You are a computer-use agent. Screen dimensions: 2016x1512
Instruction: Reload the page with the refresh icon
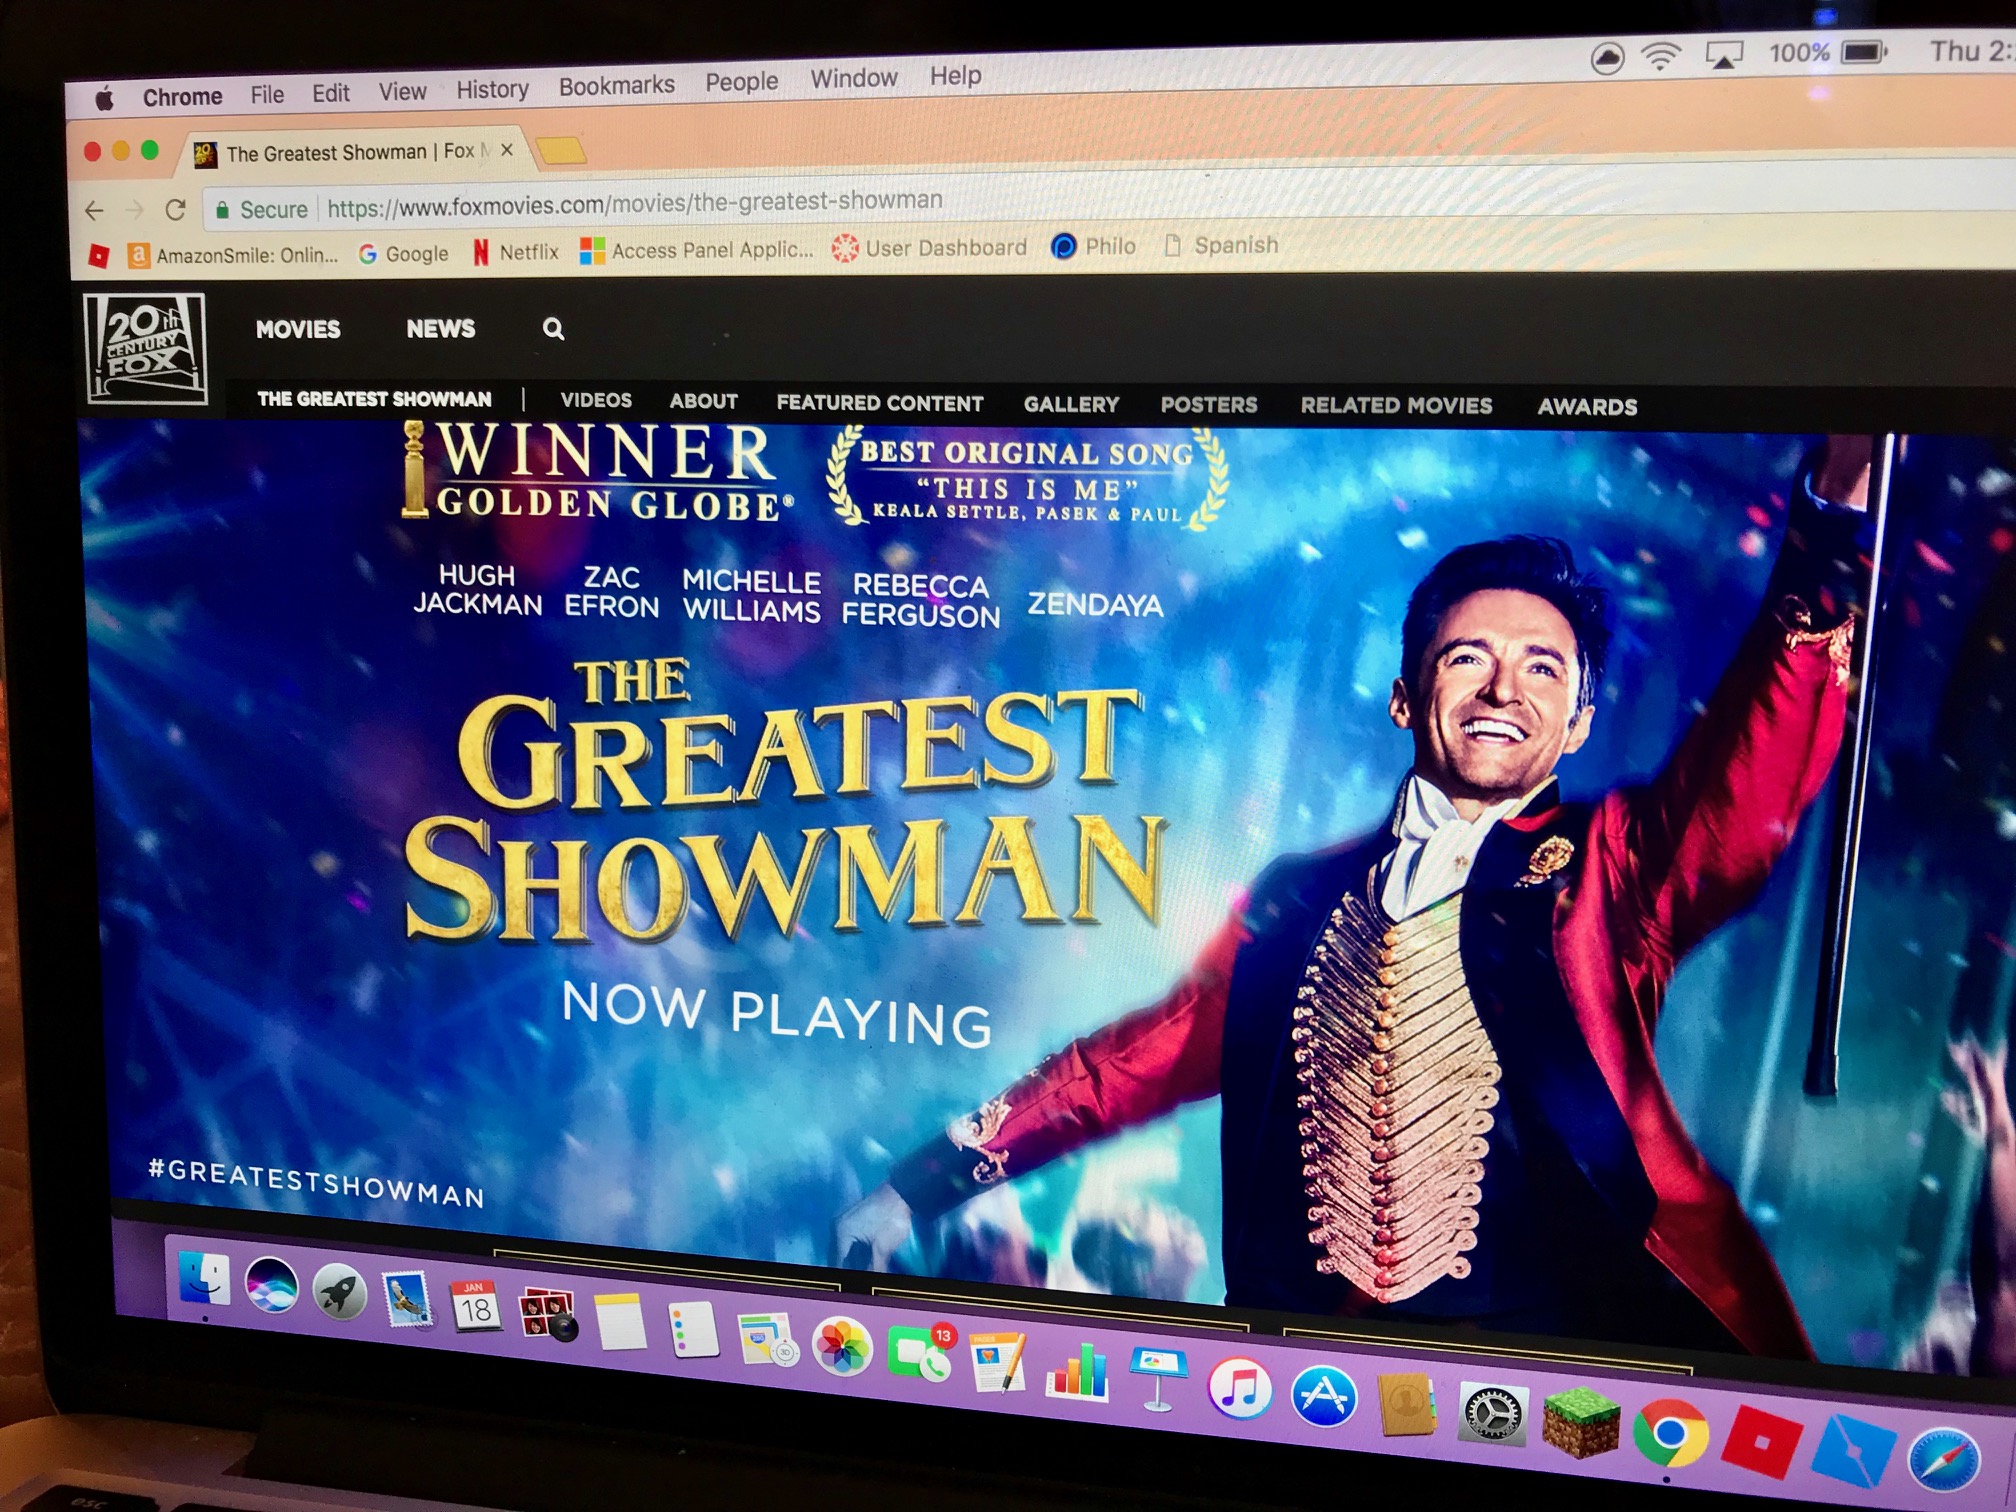pyautogui.click(x=176, y=209)
